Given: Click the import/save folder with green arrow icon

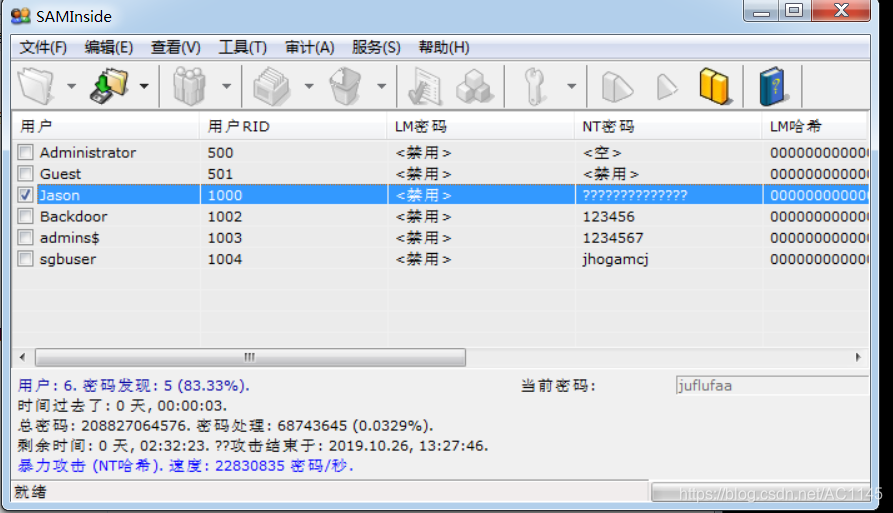Looking at the screenshot, I should pos(109,86).
